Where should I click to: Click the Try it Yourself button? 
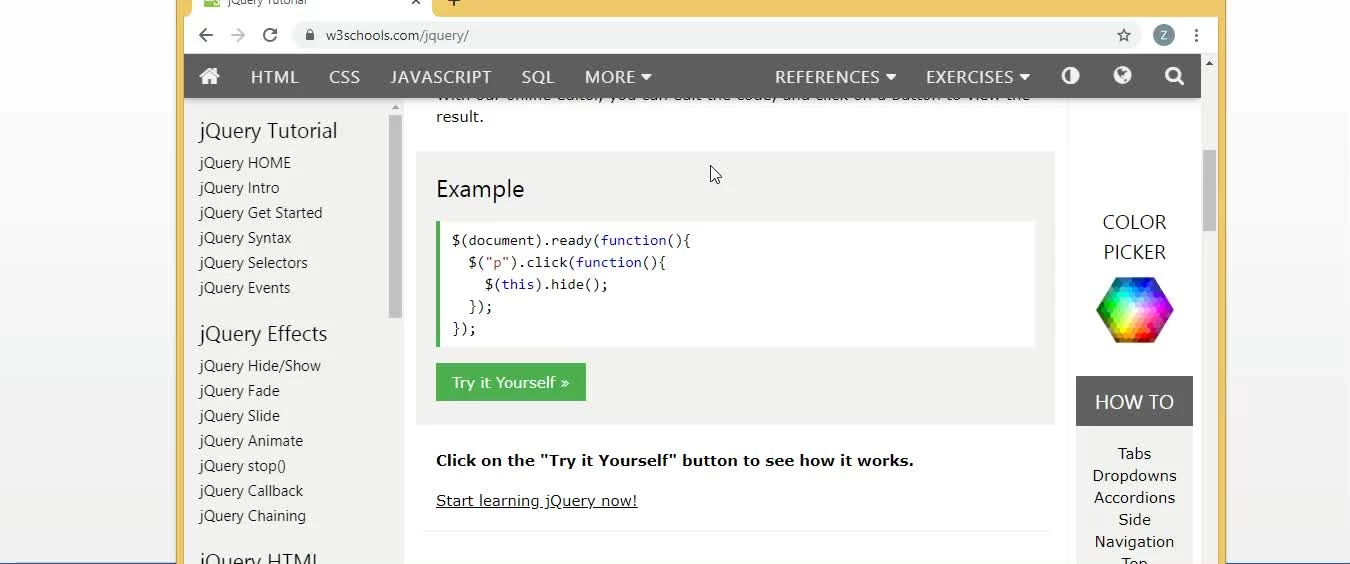511,382
